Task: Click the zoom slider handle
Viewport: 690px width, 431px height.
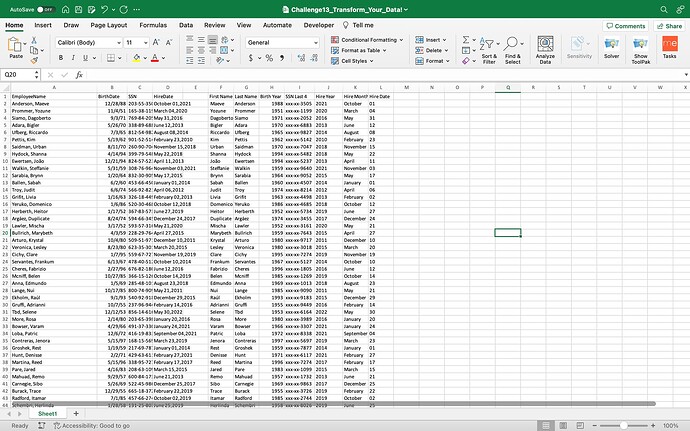Action: point(623,425)
